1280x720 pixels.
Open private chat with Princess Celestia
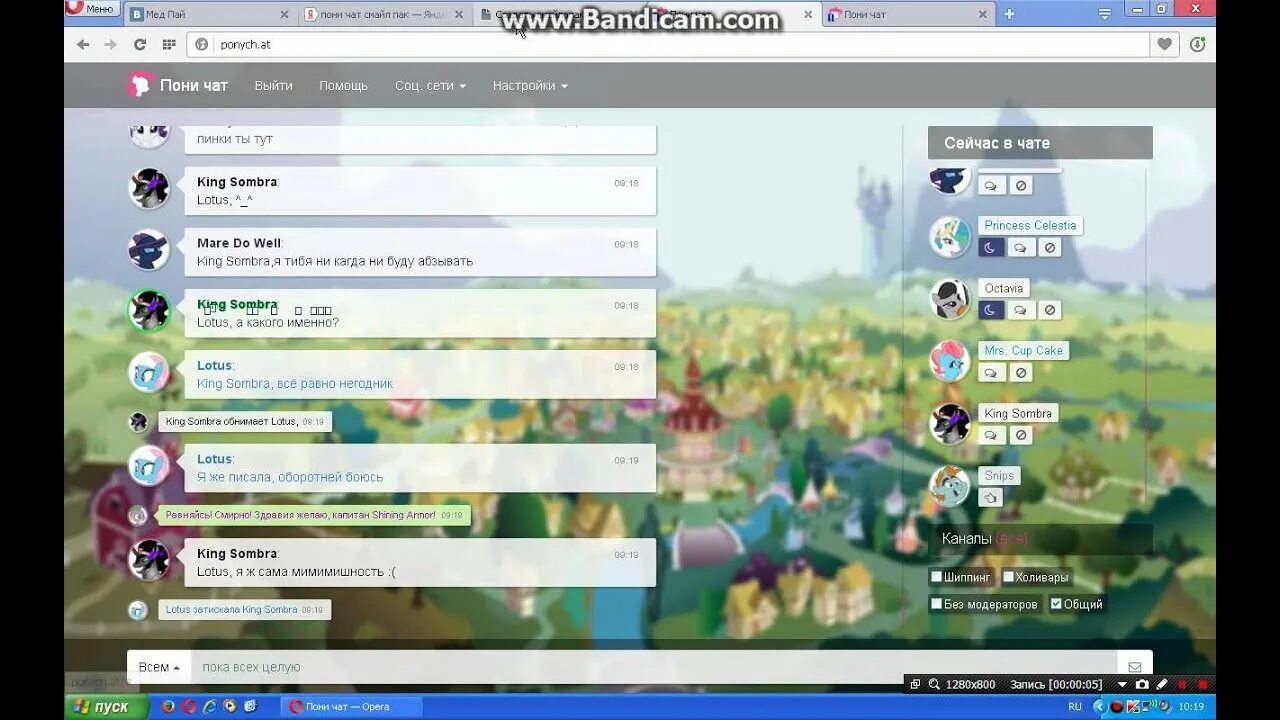pyautogui.click(x=1020, y=248)
